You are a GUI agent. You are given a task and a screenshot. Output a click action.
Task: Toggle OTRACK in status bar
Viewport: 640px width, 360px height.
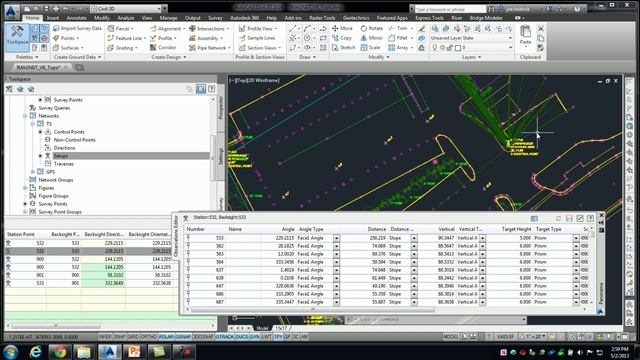pos(224,337)
